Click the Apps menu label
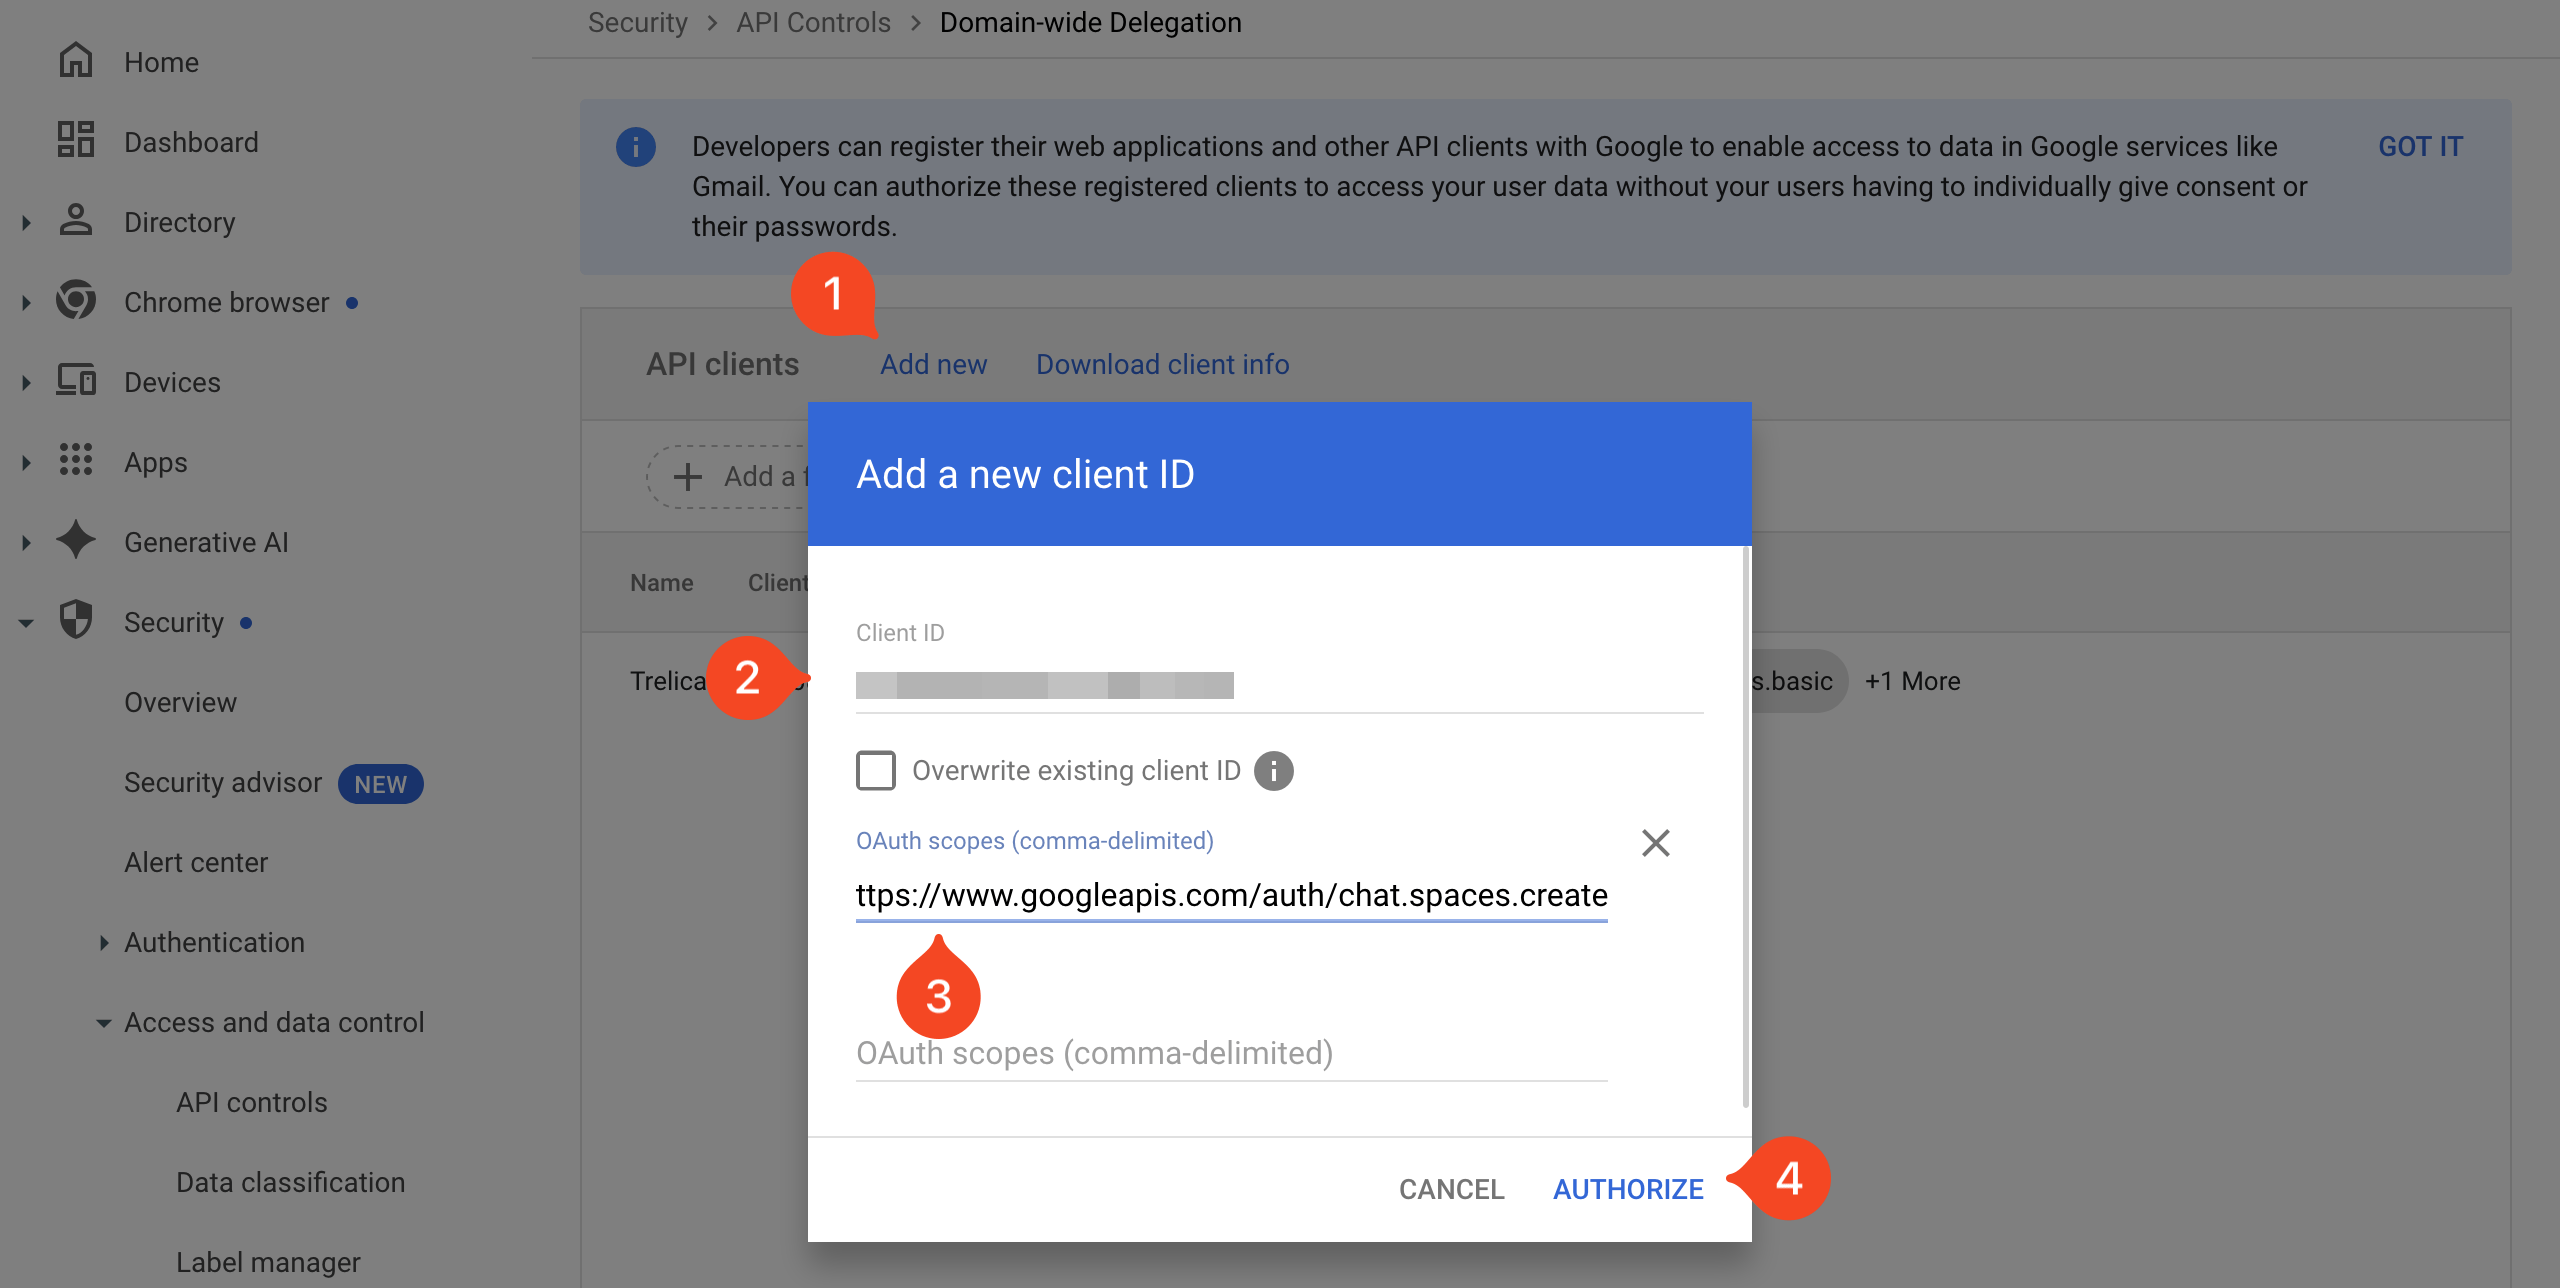Viewport: 2560px width, 1288px height. [155, 462]
